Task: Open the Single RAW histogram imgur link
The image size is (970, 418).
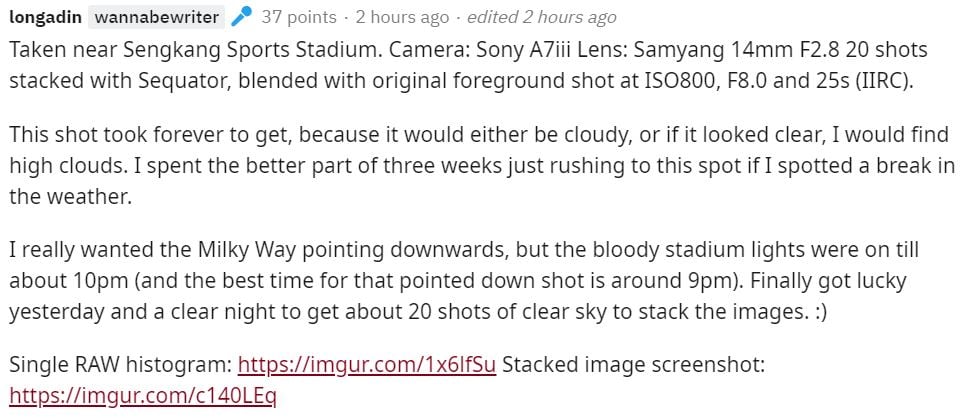Action: pos(366,363)
